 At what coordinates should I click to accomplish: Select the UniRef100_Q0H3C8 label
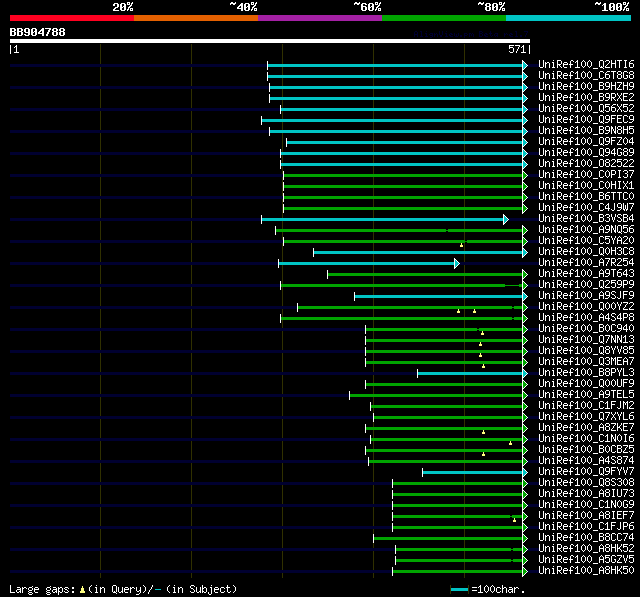pyautogui.click(x=586, y=252)
